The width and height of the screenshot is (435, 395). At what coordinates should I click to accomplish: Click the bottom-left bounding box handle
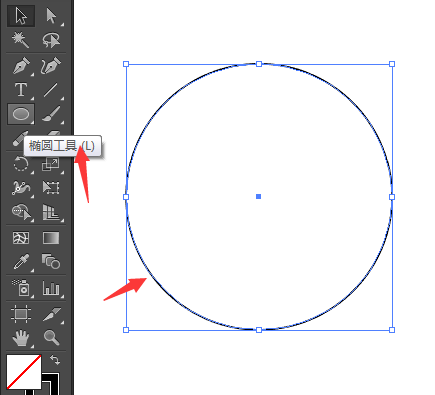click(x=126, y=330)
